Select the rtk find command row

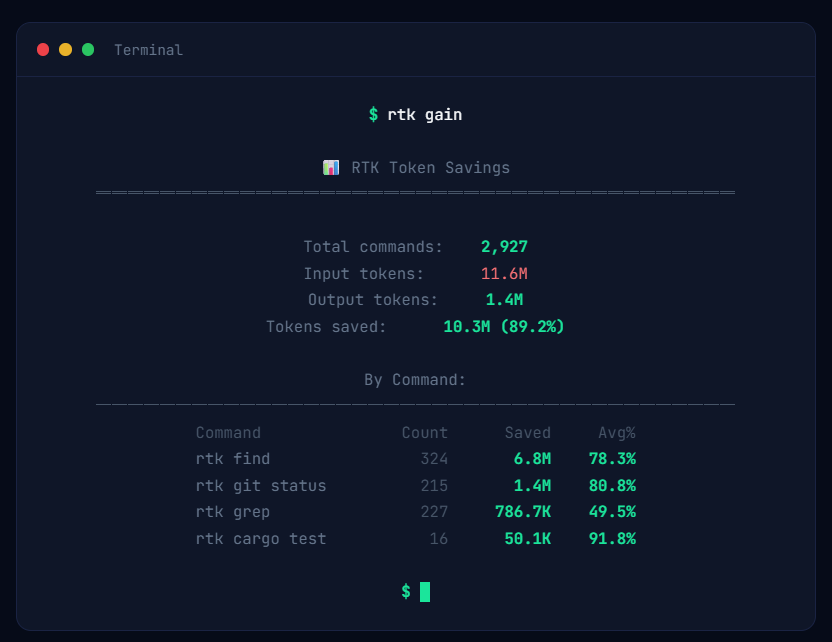click(232, 458)
